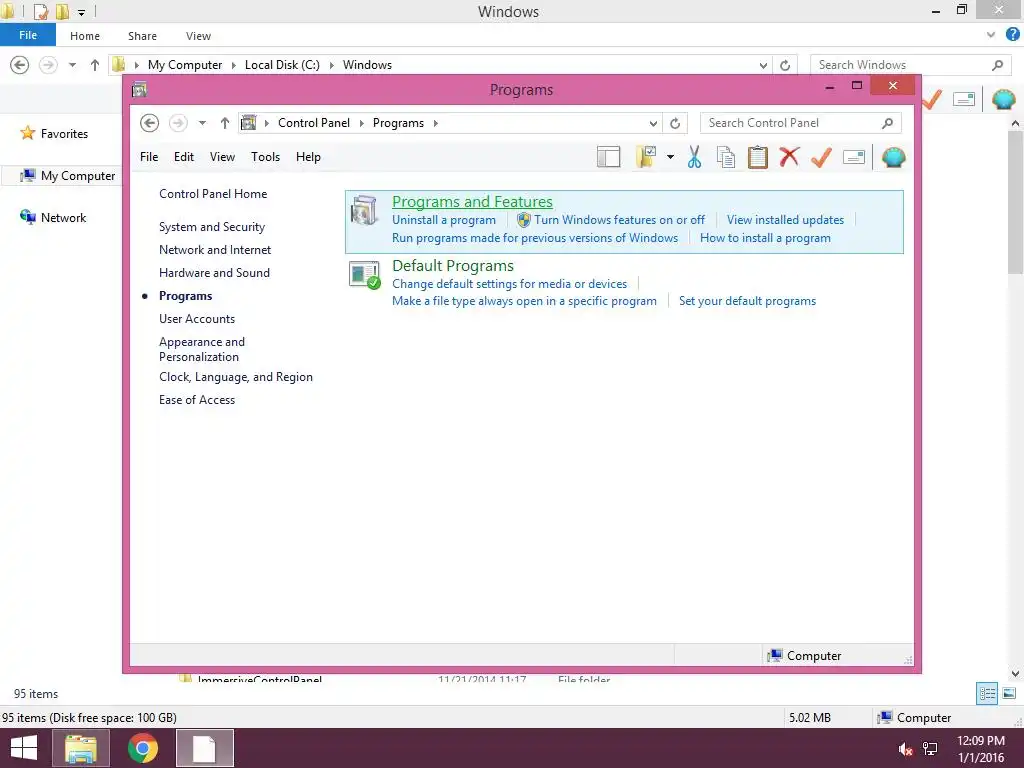Launch Google Chrome from the taskbar
Image resolution: width=1024 pixels, height=768 pixels.
tap(143, 748)
